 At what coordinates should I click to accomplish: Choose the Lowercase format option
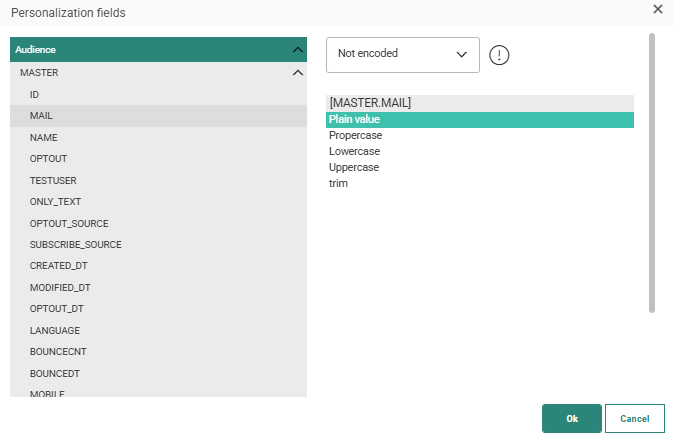coord(354,151)
